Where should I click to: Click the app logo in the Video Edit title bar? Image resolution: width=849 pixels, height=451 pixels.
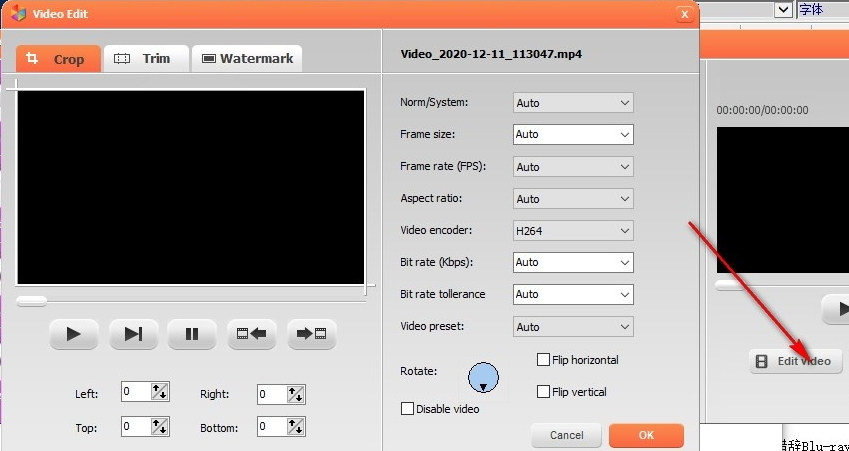18,13
